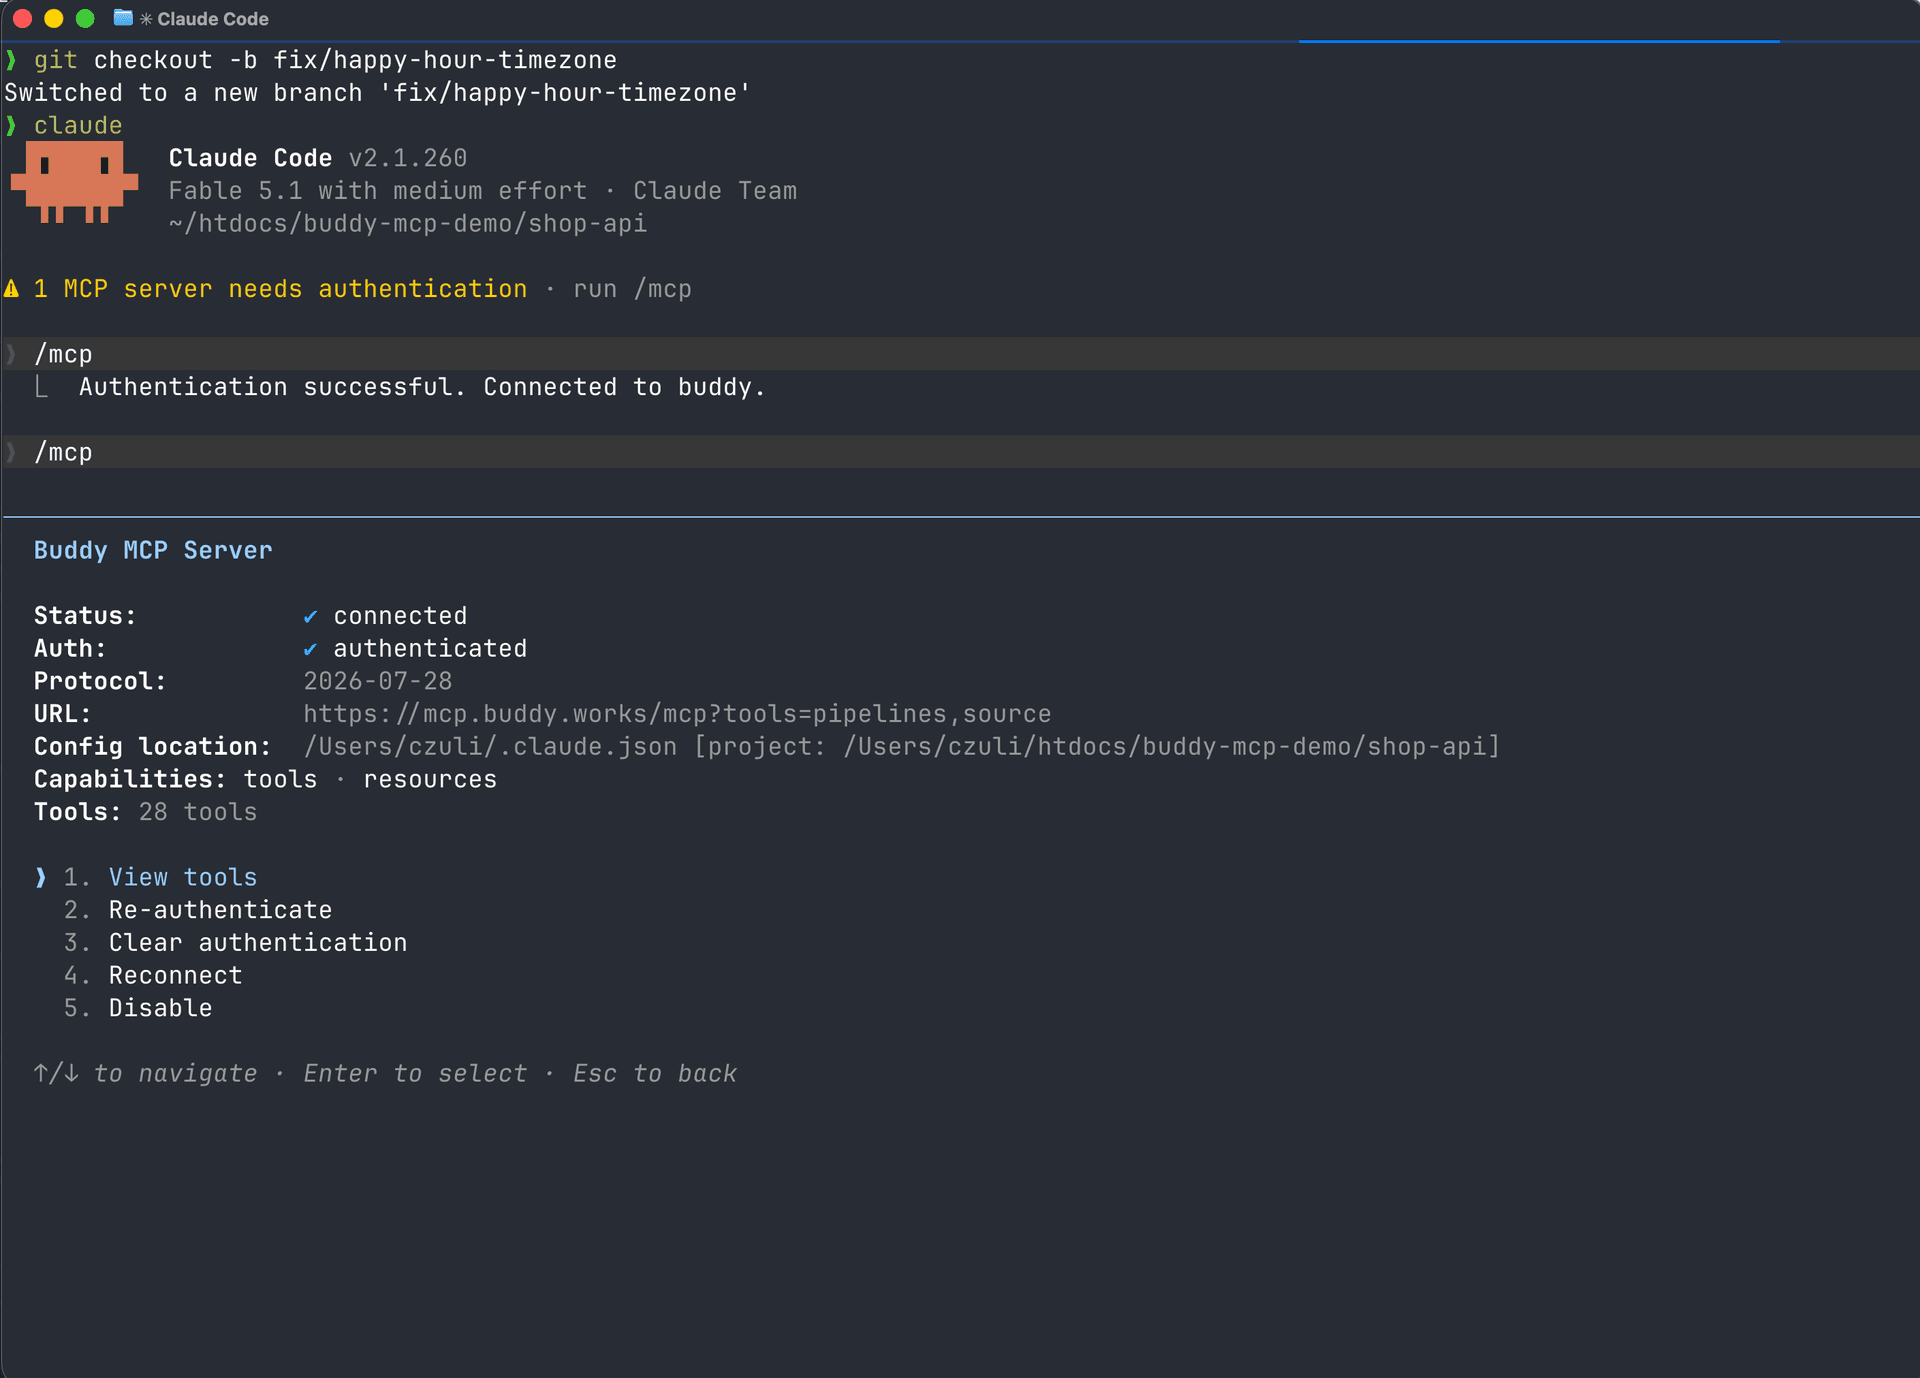Image resolution: width=1920 pixels, height=1378 pixels.
Task: Click the yellow warning triangle icon
Action: tap(12, 289)
